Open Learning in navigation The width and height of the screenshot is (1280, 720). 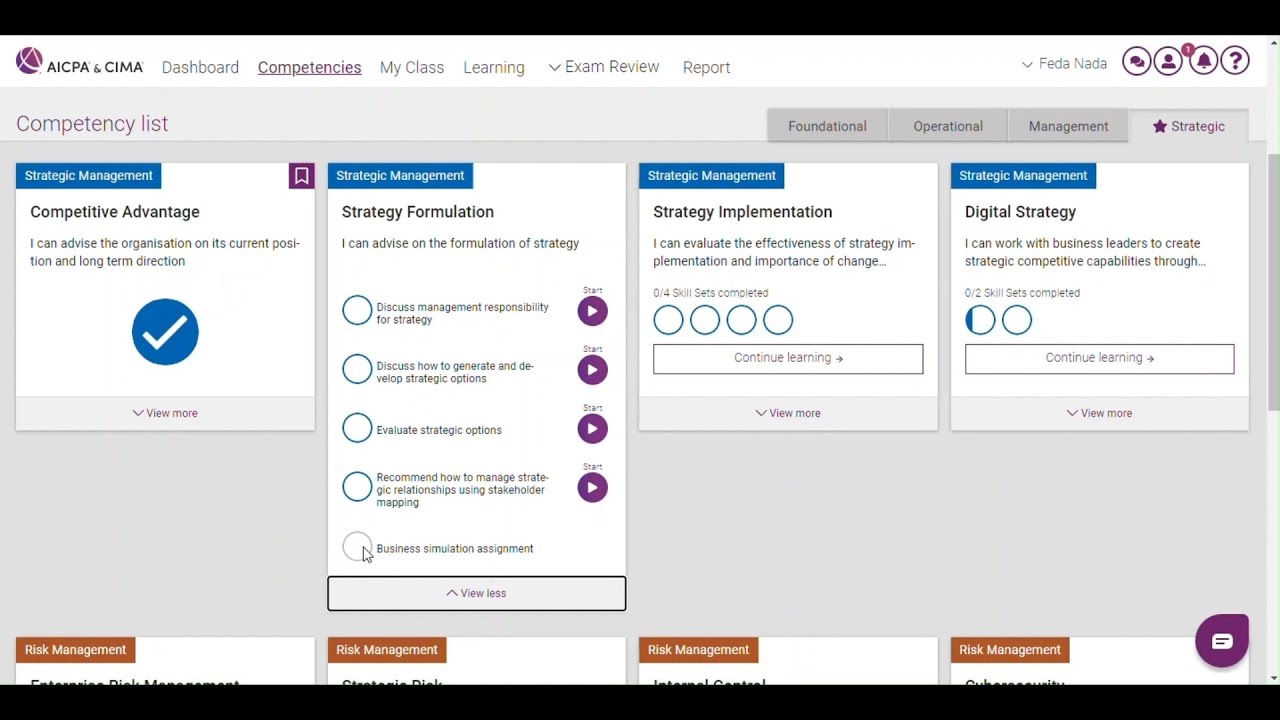pyautogui.click(x=494, y=67)
